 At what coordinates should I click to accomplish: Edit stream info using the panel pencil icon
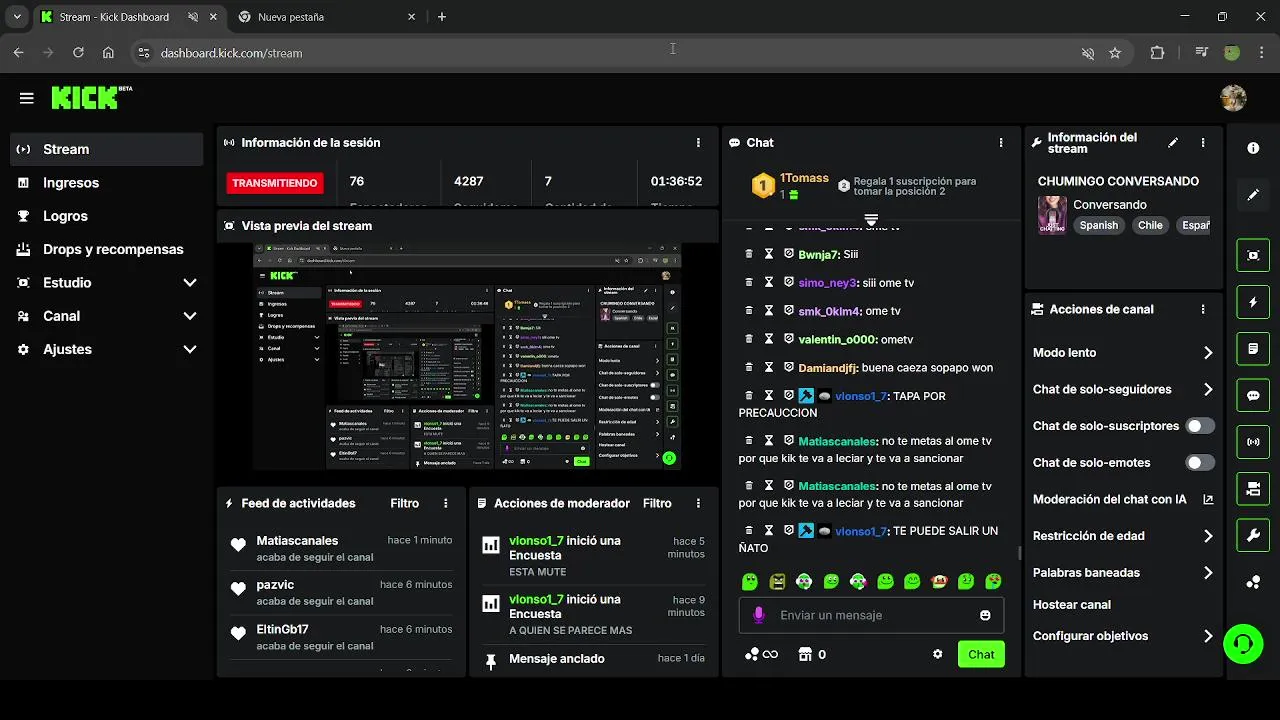[x=1173, y=143]
